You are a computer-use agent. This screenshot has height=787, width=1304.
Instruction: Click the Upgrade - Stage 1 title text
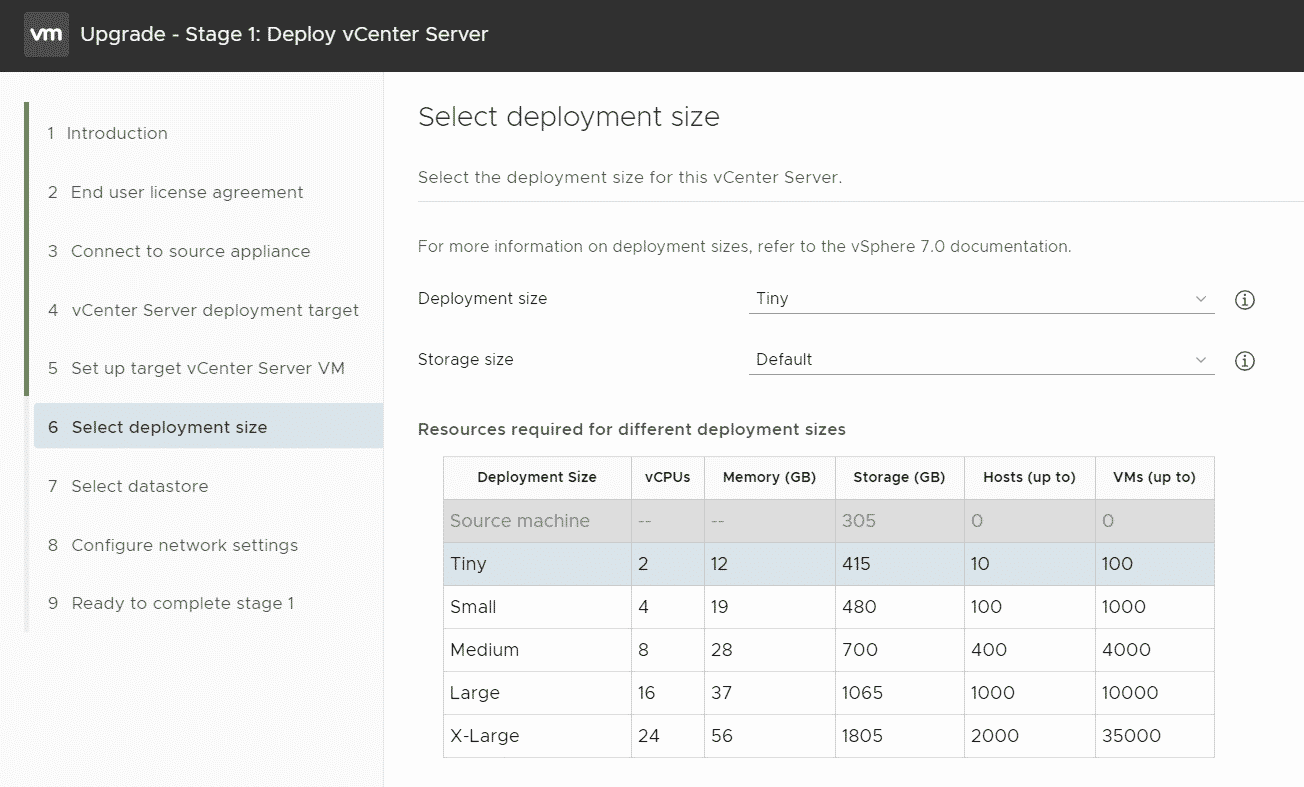coord(284,34)
